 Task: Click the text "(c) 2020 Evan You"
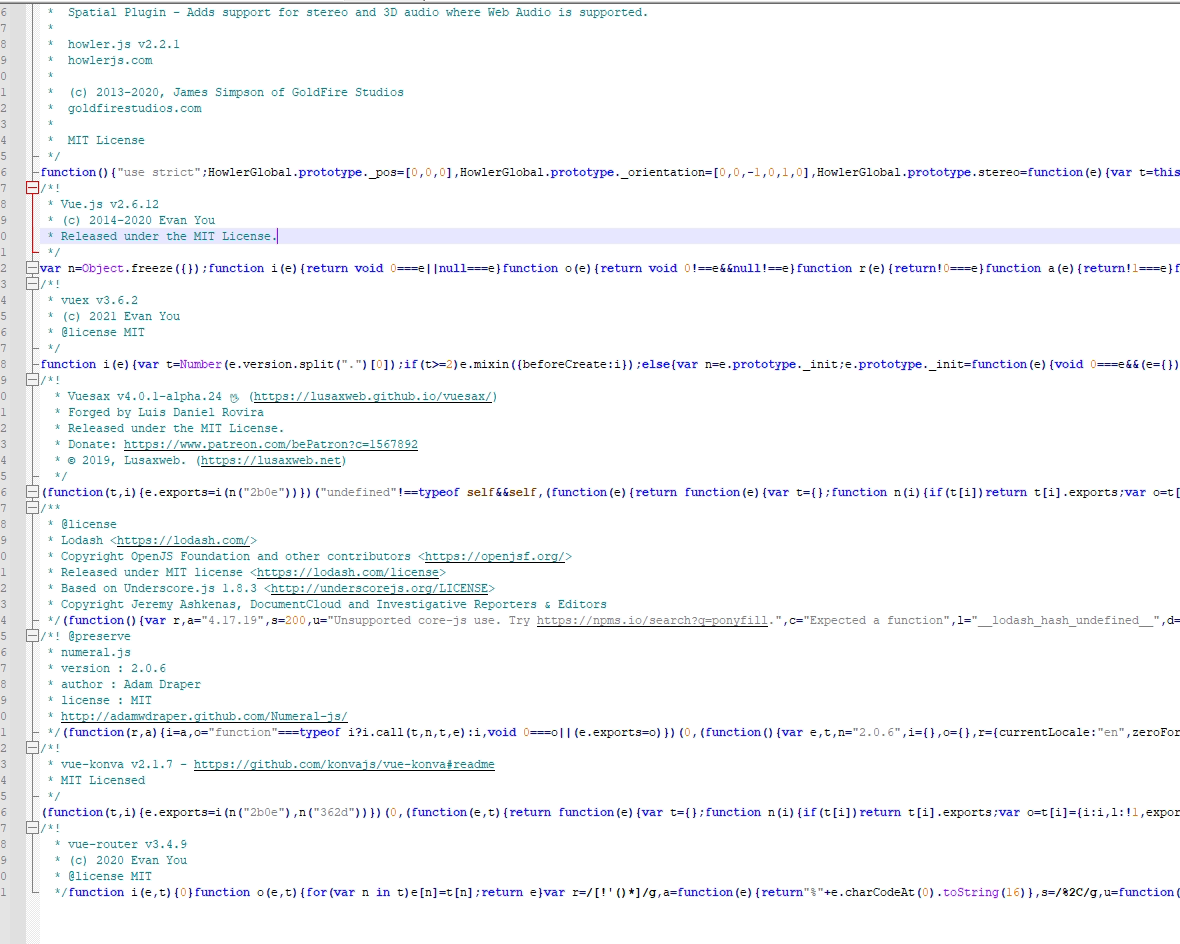point(128,860)
